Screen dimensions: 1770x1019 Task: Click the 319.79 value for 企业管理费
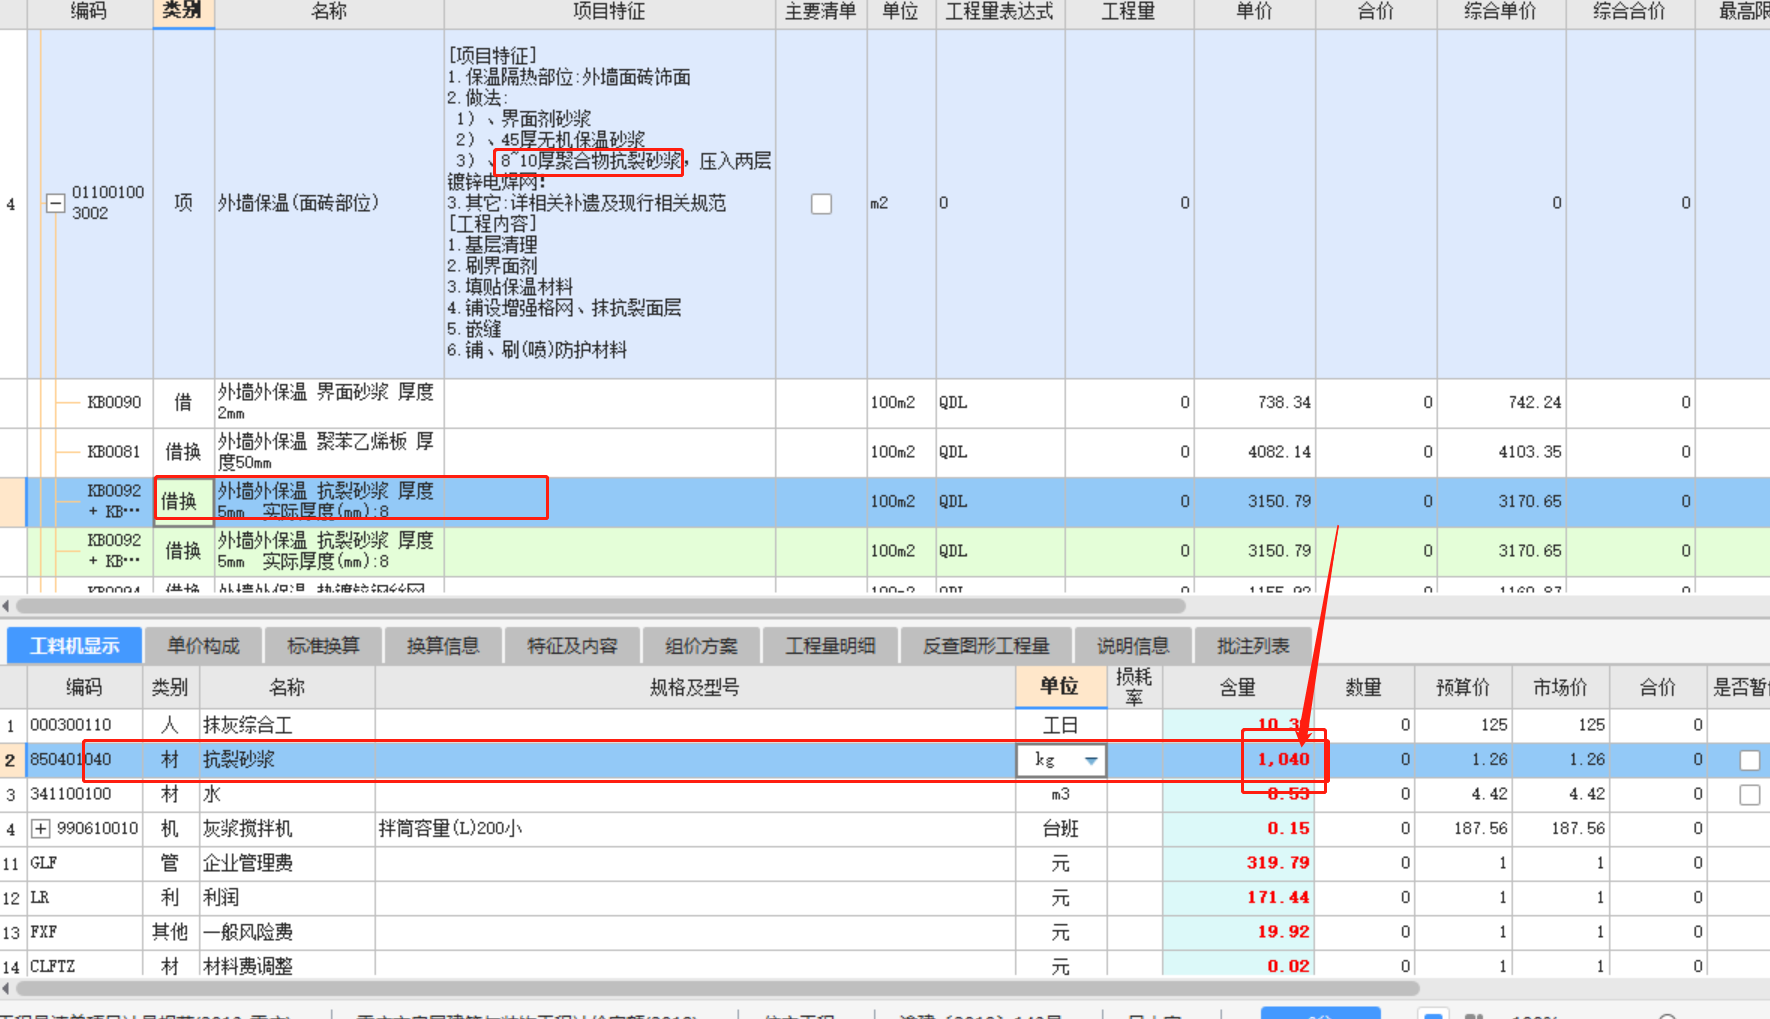[1237, 863]
